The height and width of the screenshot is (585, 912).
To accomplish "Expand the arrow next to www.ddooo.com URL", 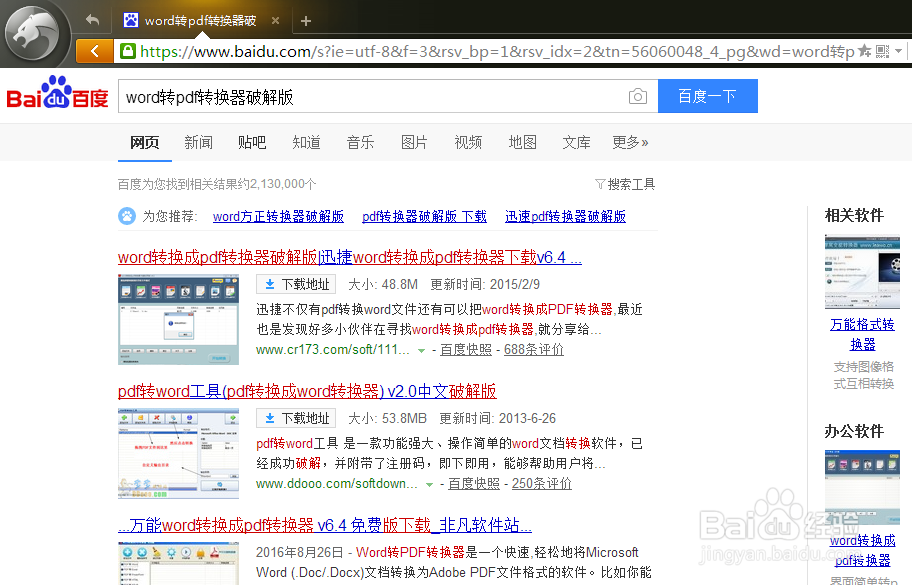I will 429,485.
